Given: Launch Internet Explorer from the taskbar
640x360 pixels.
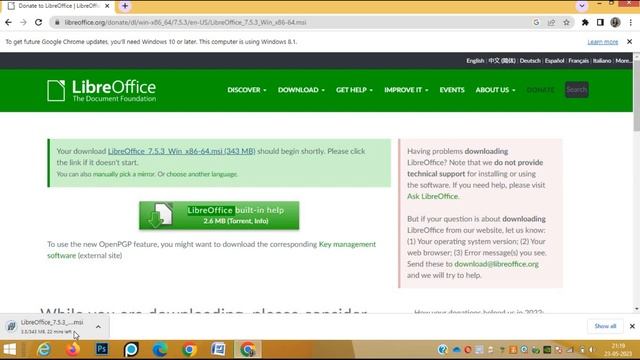Looking at the screenshot, I should point(44,349).
